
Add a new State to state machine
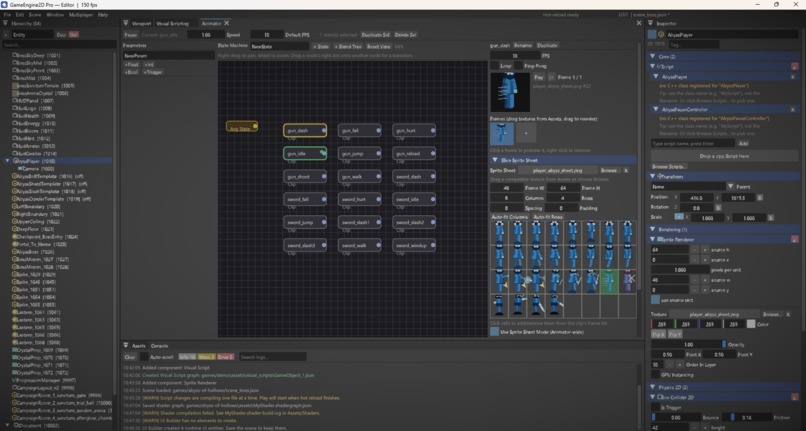[321, 46]
